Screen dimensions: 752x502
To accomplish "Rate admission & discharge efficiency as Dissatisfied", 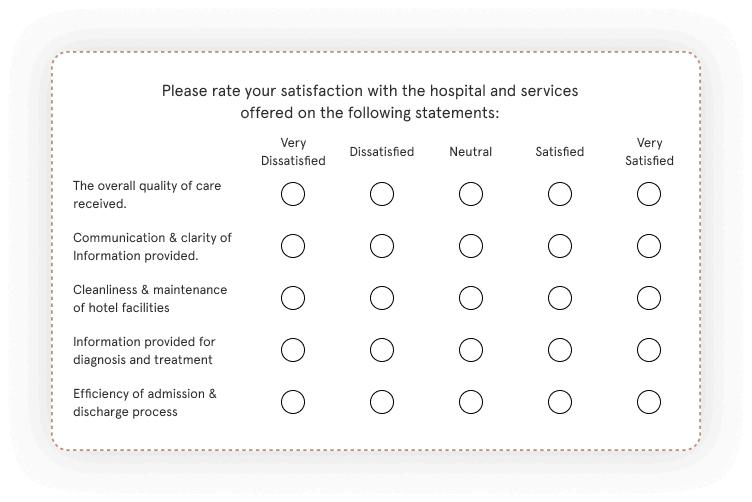I will click(382, 402).
